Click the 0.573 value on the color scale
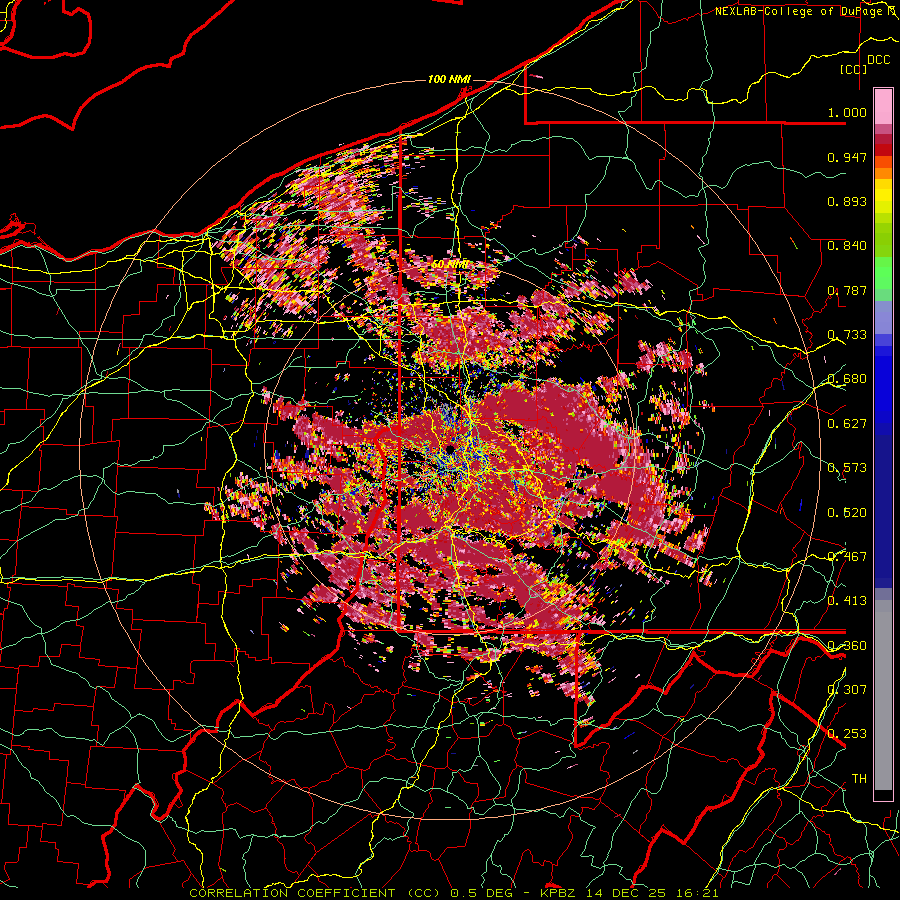900x900 pixels. click(x=847, y=468)
